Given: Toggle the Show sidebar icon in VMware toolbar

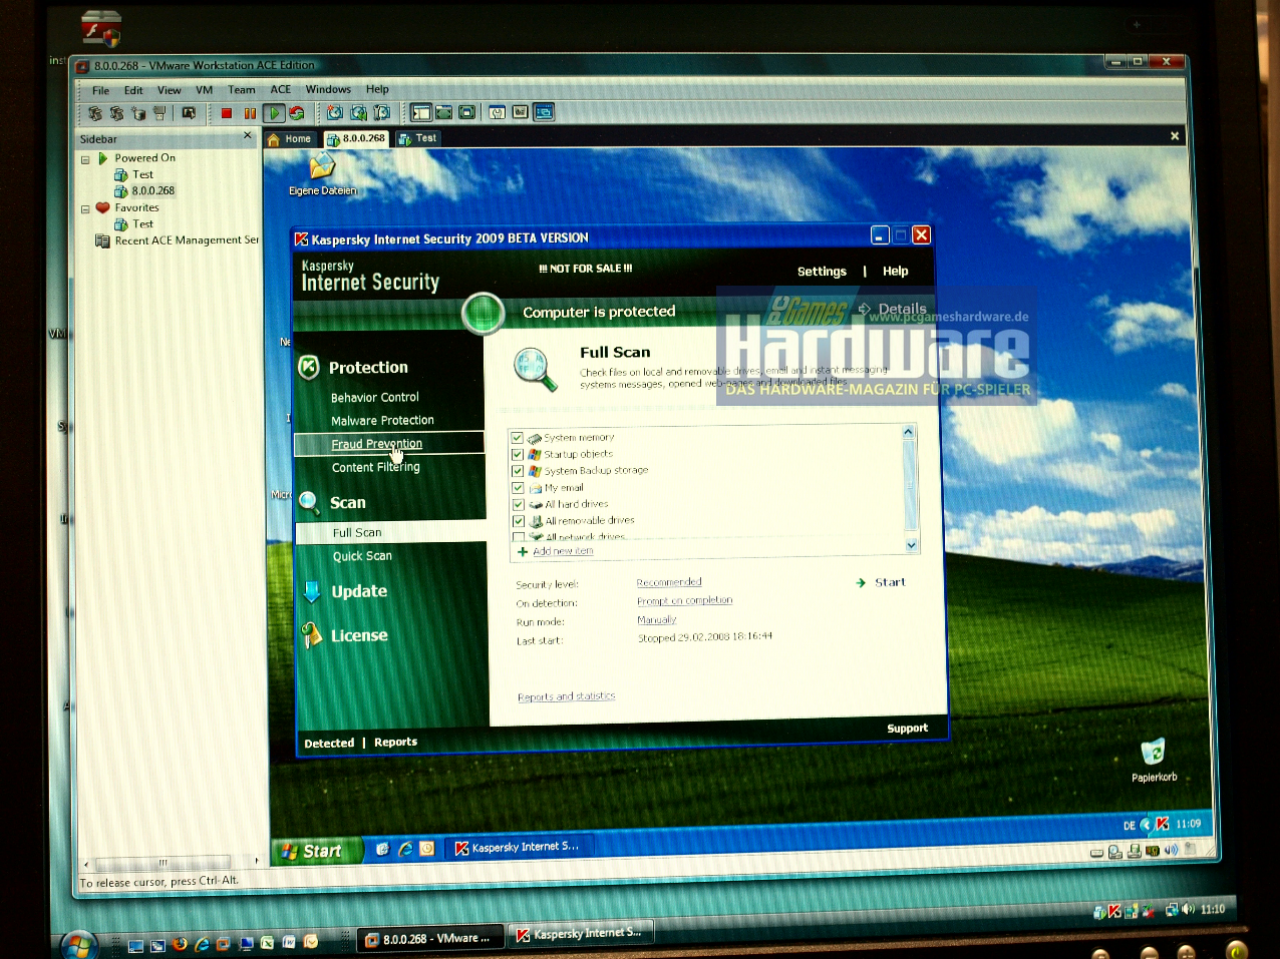Looking at the screenshot, I should coord(421,113).
